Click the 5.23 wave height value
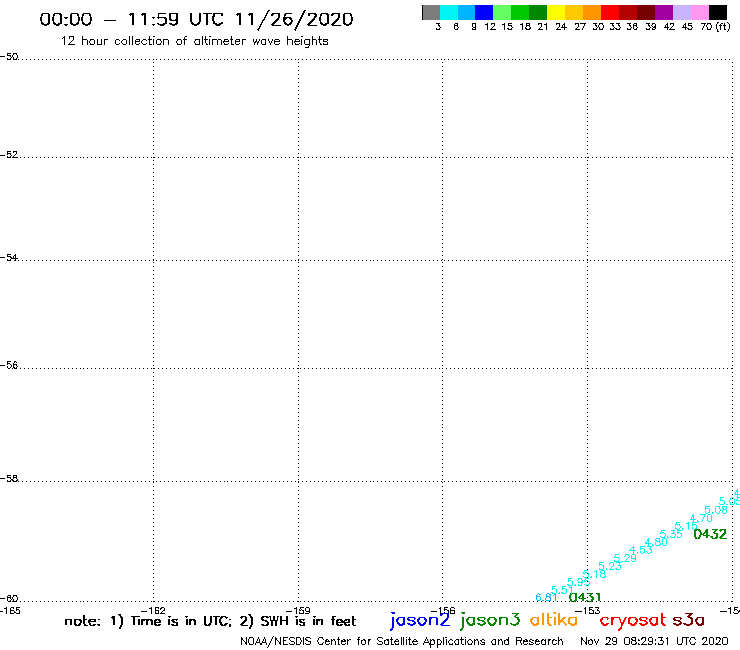This screenshot has width=740, height=650. coord(610,566)
